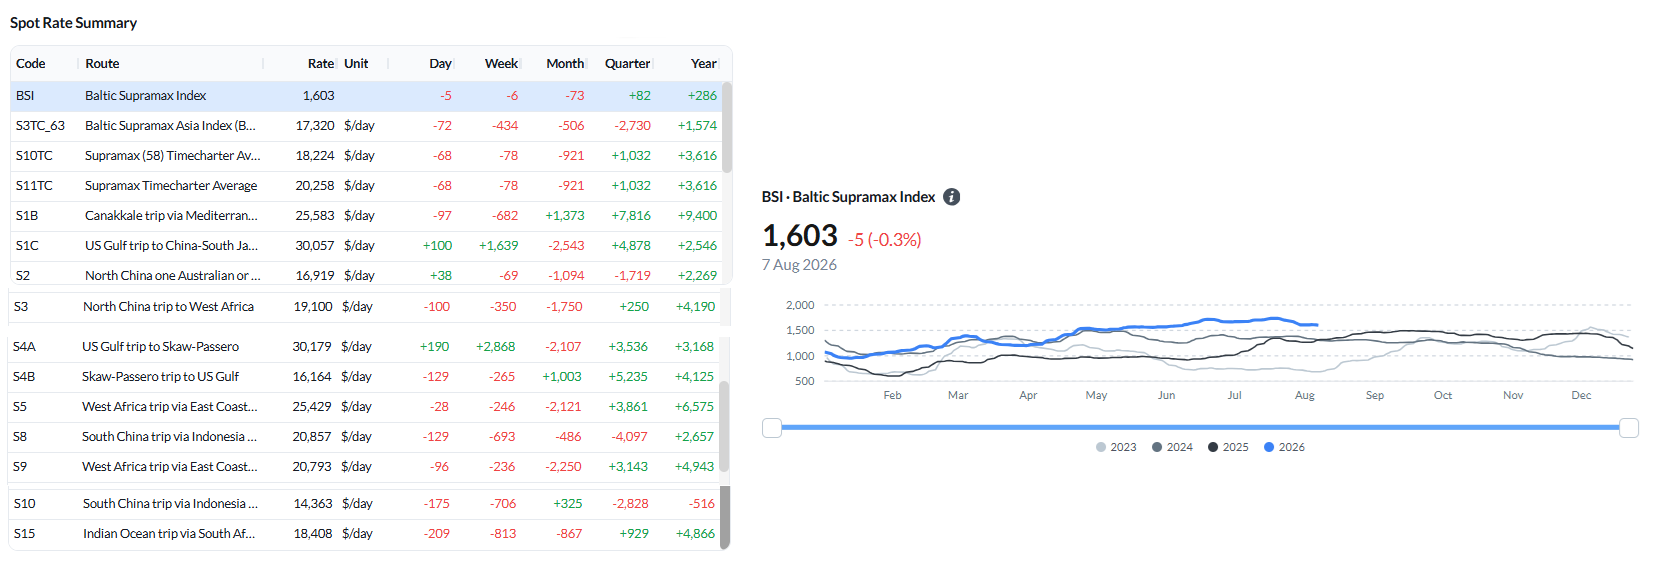
Task: Sort table by Unit column header
Action: [356, 63]
